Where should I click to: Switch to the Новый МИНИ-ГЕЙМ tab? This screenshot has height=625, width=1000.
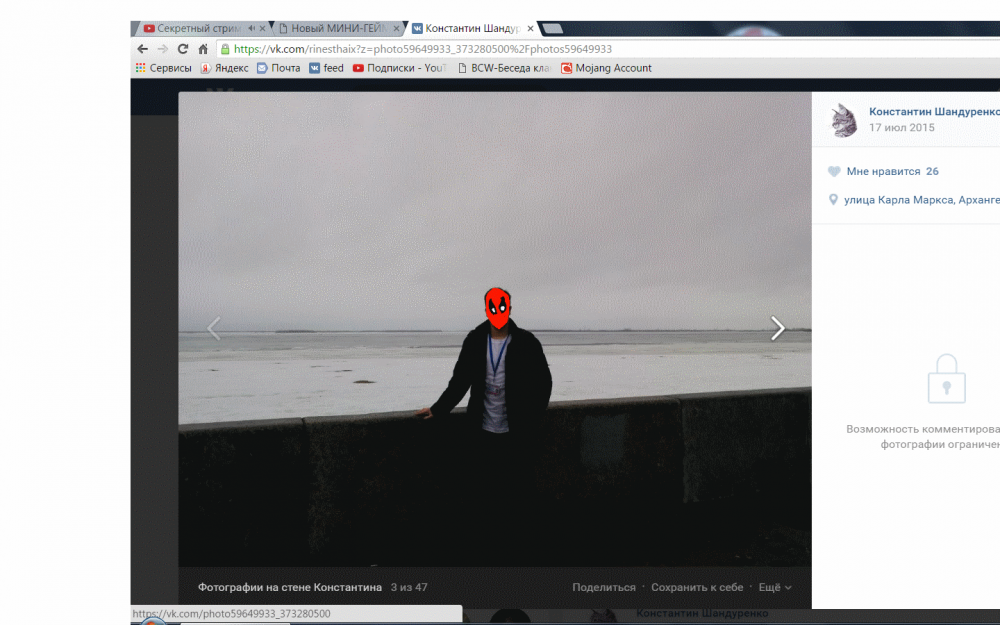339,29
